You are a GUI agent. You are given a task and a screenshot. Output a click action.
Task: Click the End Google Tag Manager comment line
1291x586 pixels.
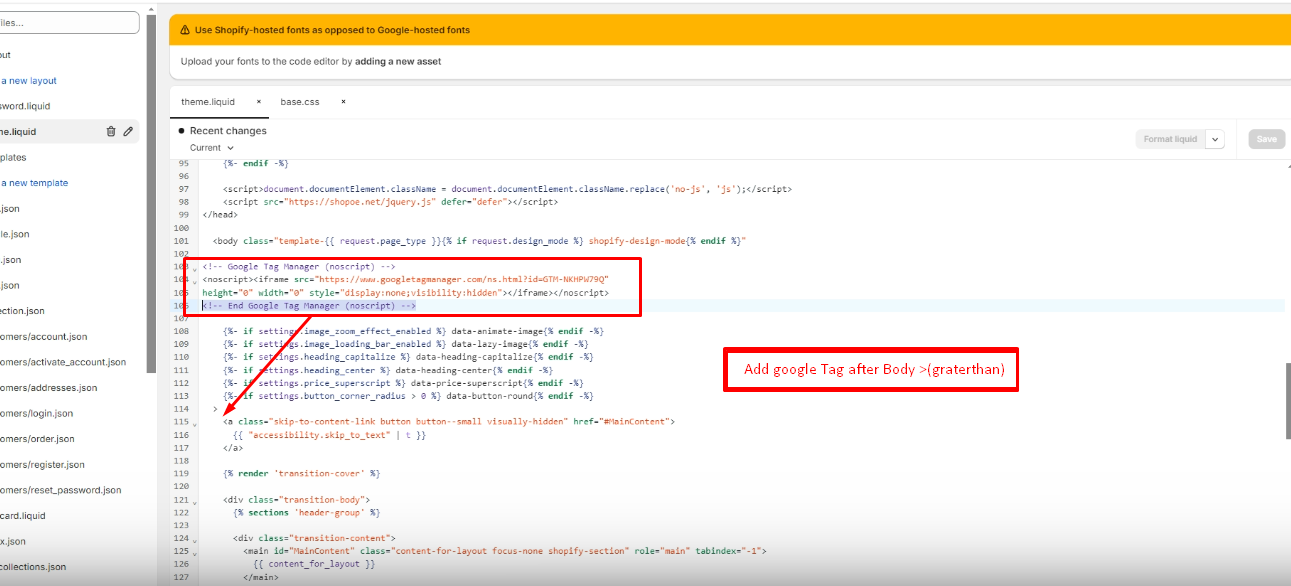click(x=309, y=305)
